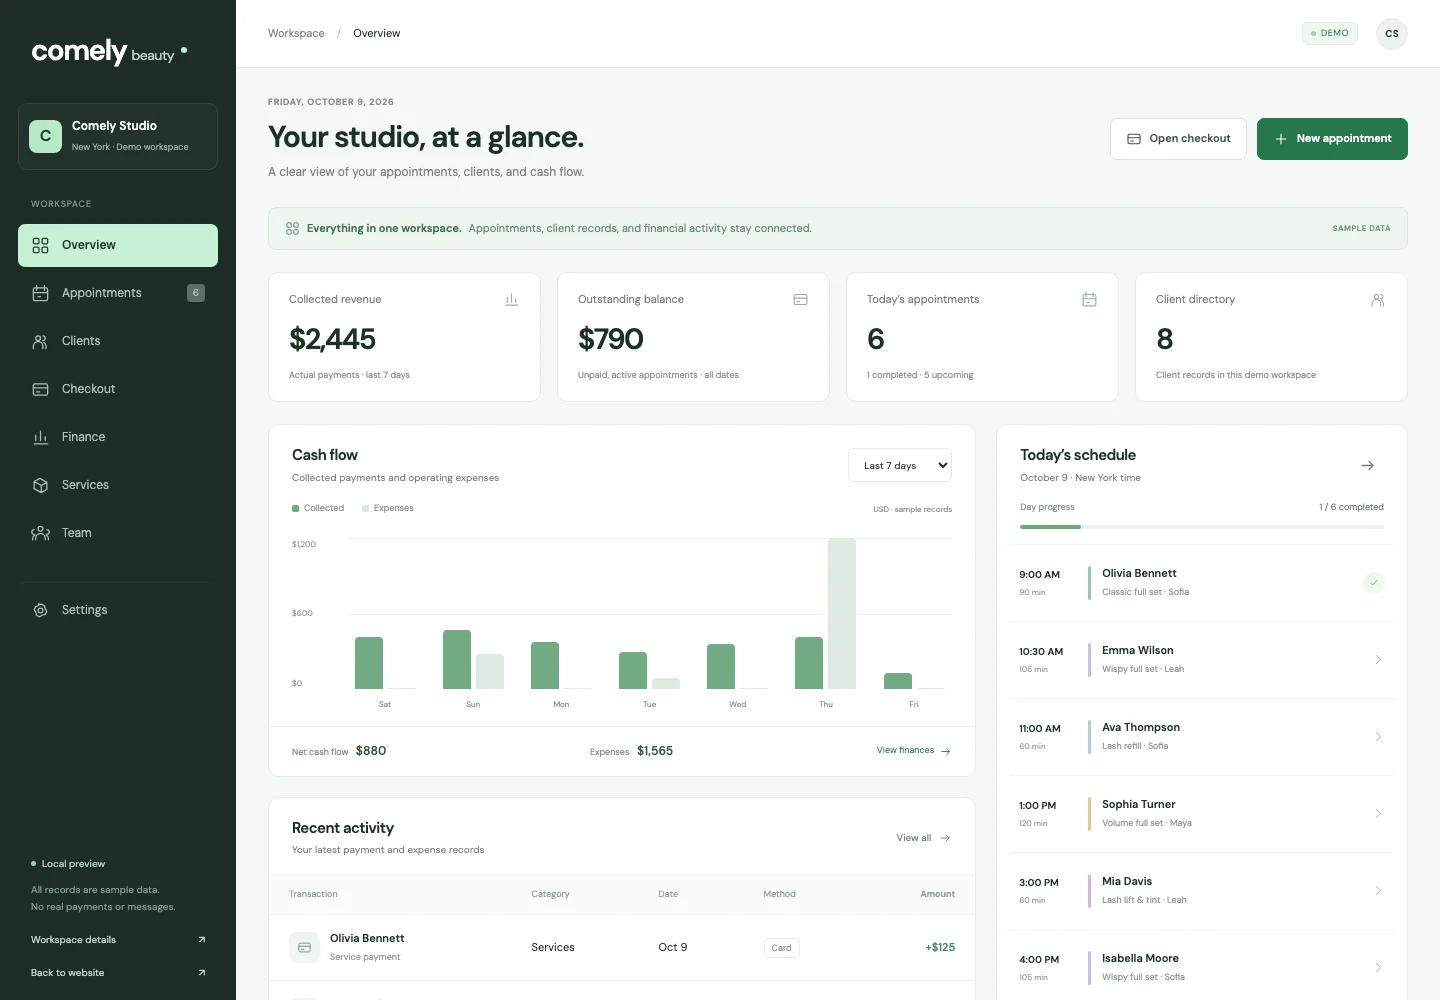Click the Collected revenue bar chart icon
This screenshot has width=1440, height=1000.
tap(512, 300)
